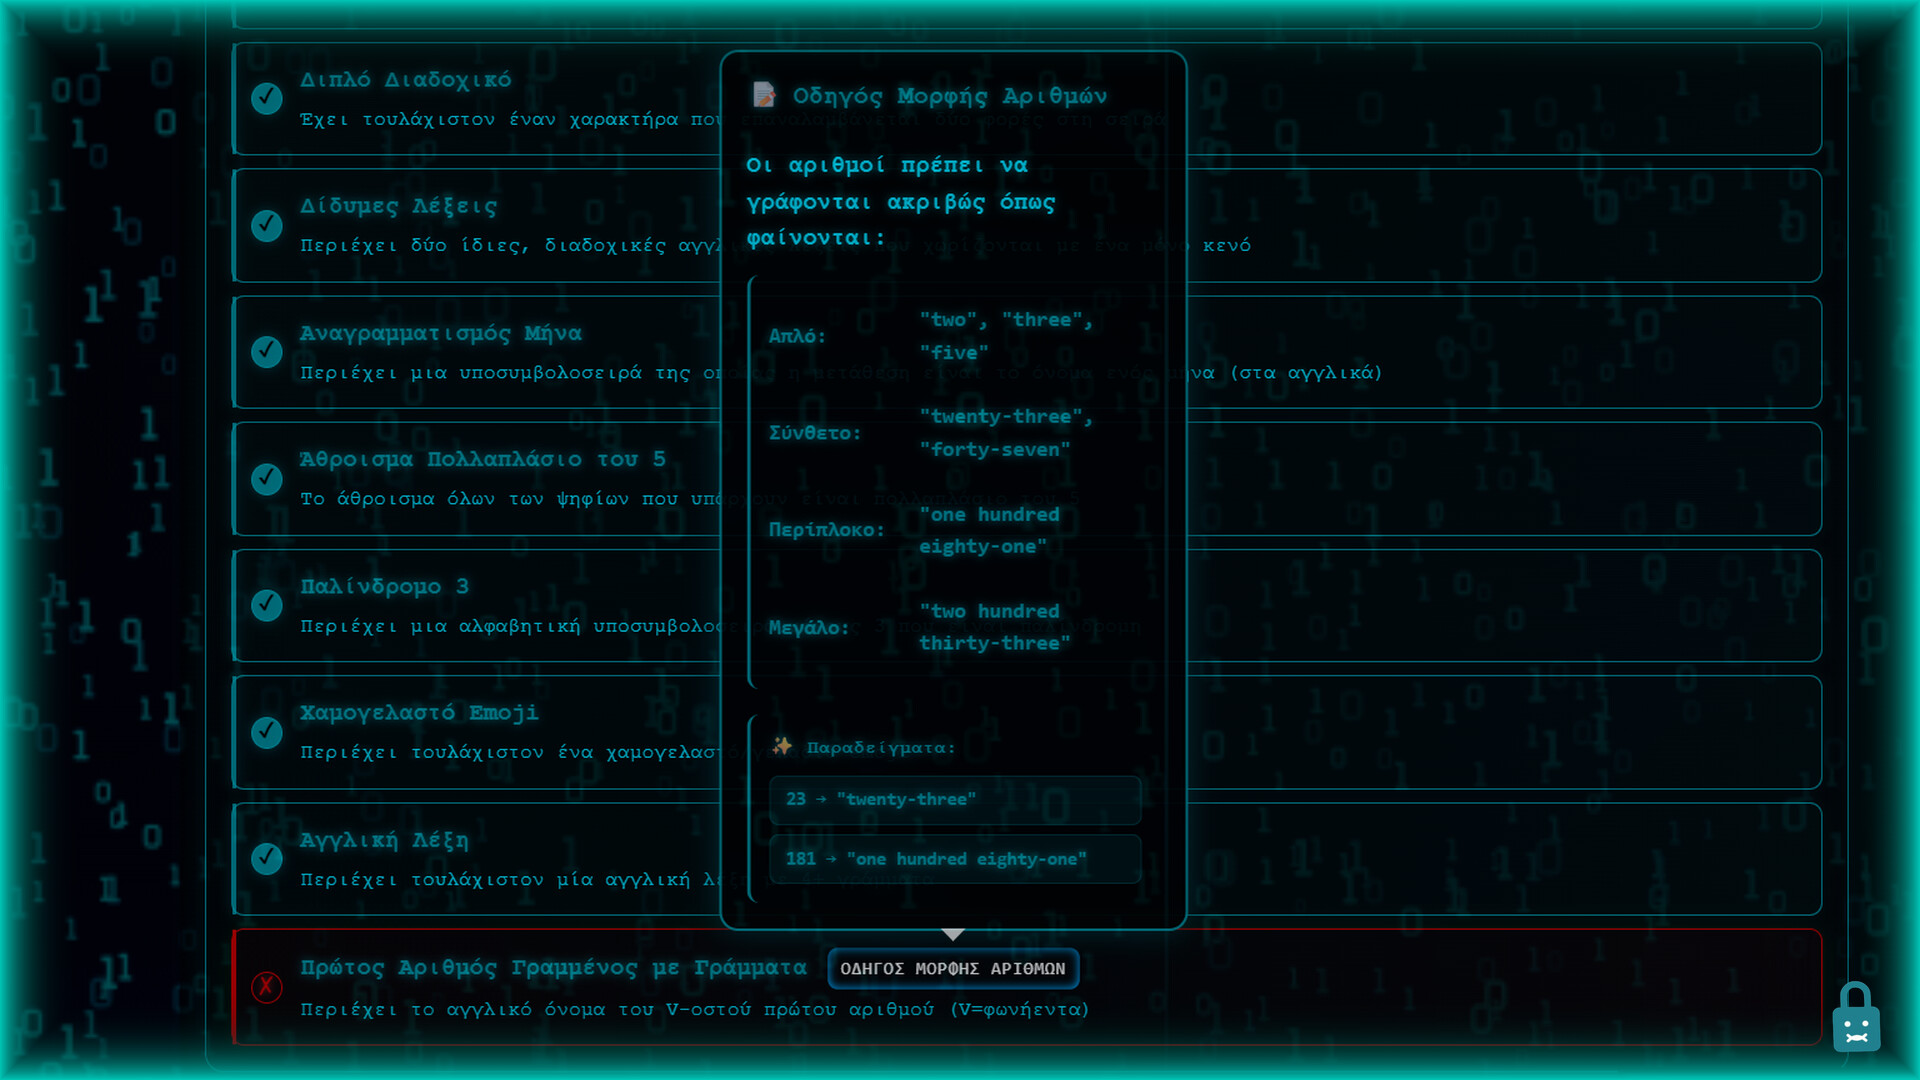Click the red X failed rule icon
This screenshot has width=1920, height=1080.
[x=266, y=987]
